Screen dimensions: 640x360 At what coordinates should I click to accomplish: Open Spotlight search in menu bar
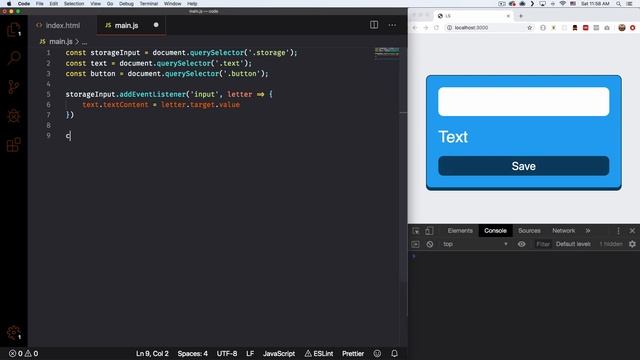[618, 4]
